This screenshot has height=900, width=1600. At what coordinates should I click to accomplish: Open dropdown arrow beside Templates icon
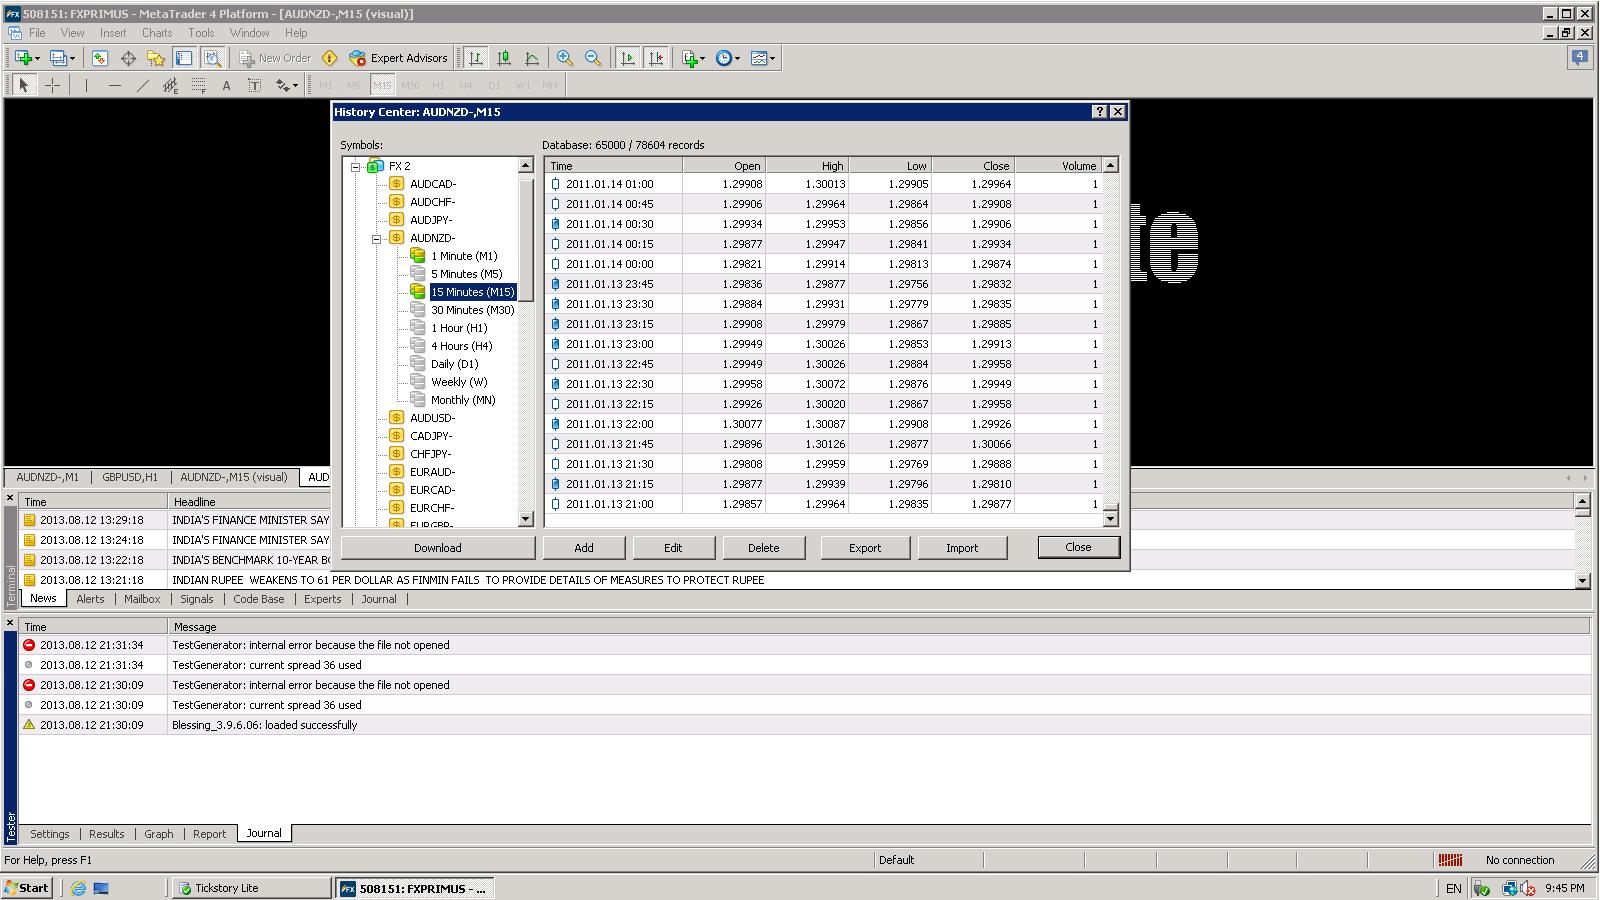(x=773, y=58)
